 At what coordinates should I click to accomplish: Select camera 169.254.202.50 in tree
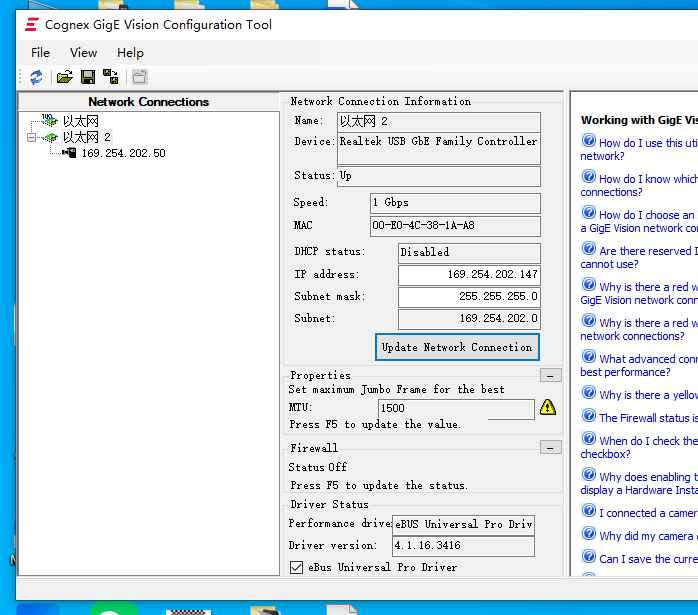tap(124, 153)
